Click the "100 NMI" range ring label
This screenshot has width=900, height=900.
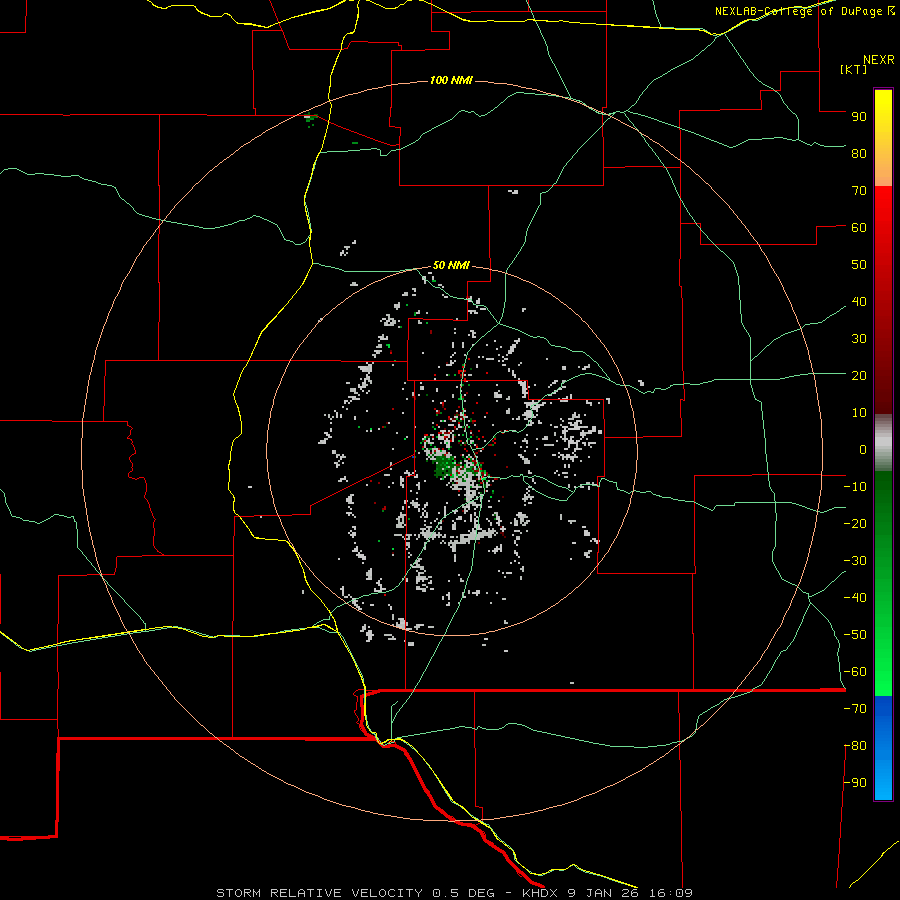tap(451, 80)
